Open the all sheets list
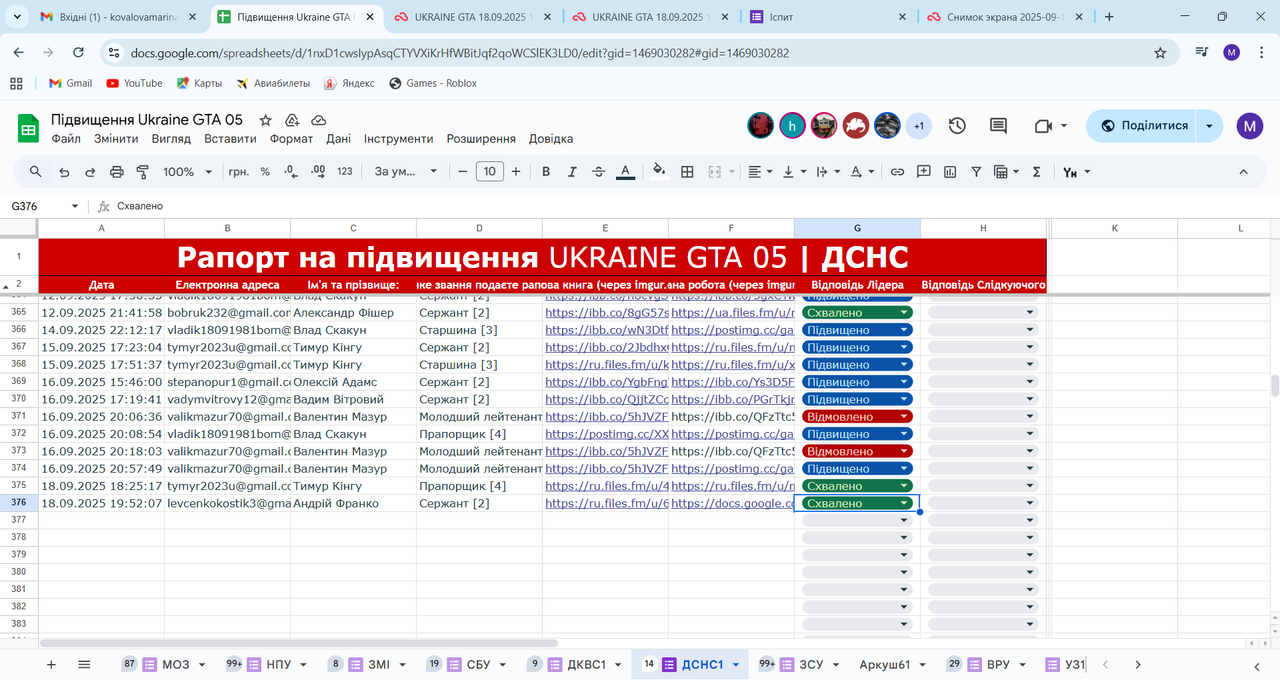This screenshot has width=1280, height=680. 84,664
